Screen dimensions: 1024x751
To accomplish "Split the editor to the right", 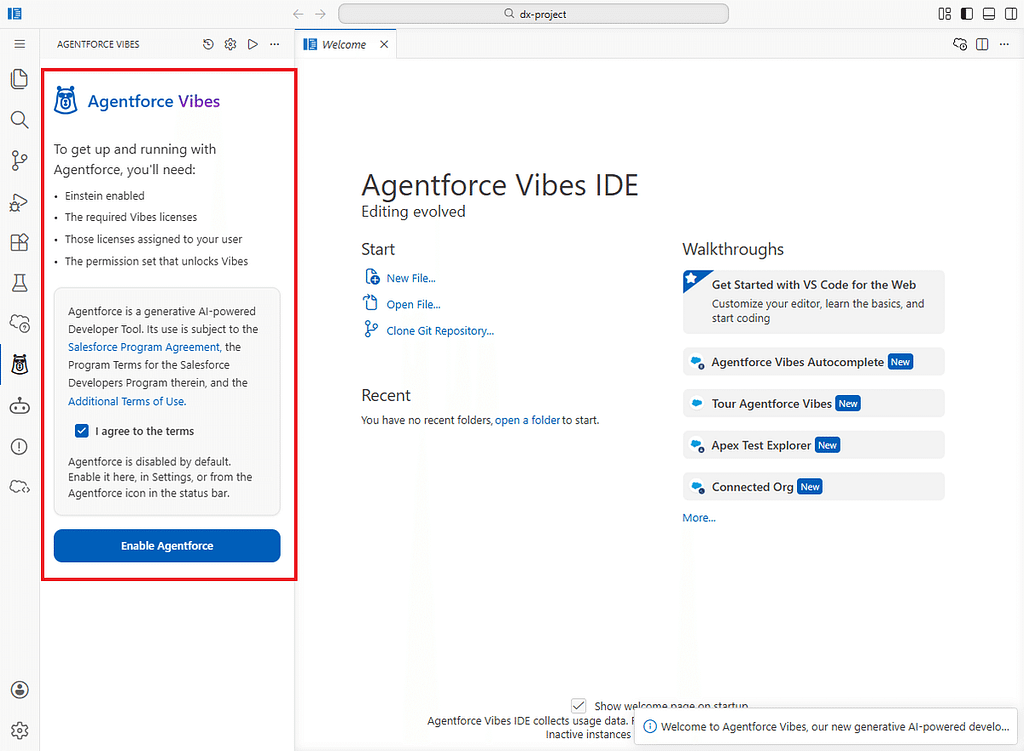I will [x=982, y=44].
